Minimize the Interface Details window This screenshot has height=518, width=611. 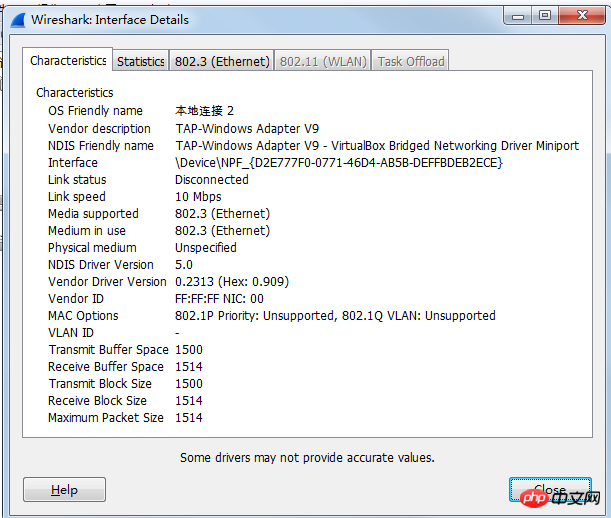[x=518, y=16]
